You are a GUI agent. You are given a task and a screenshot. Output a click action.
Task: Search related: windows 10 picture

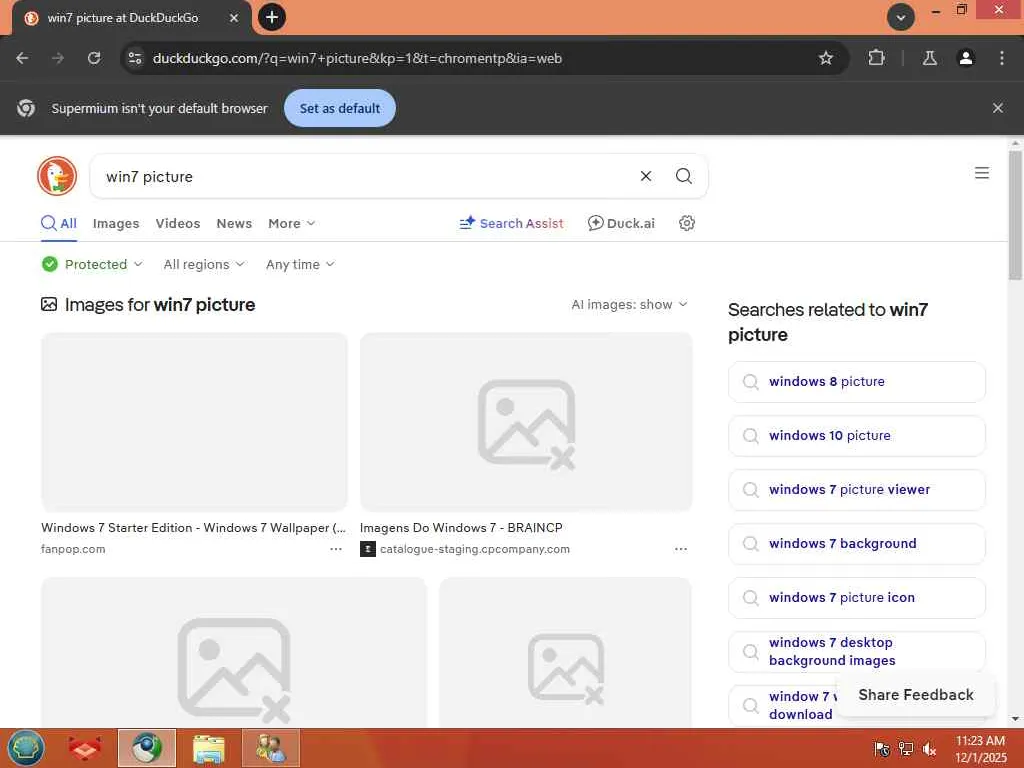(x=856, y=436)
